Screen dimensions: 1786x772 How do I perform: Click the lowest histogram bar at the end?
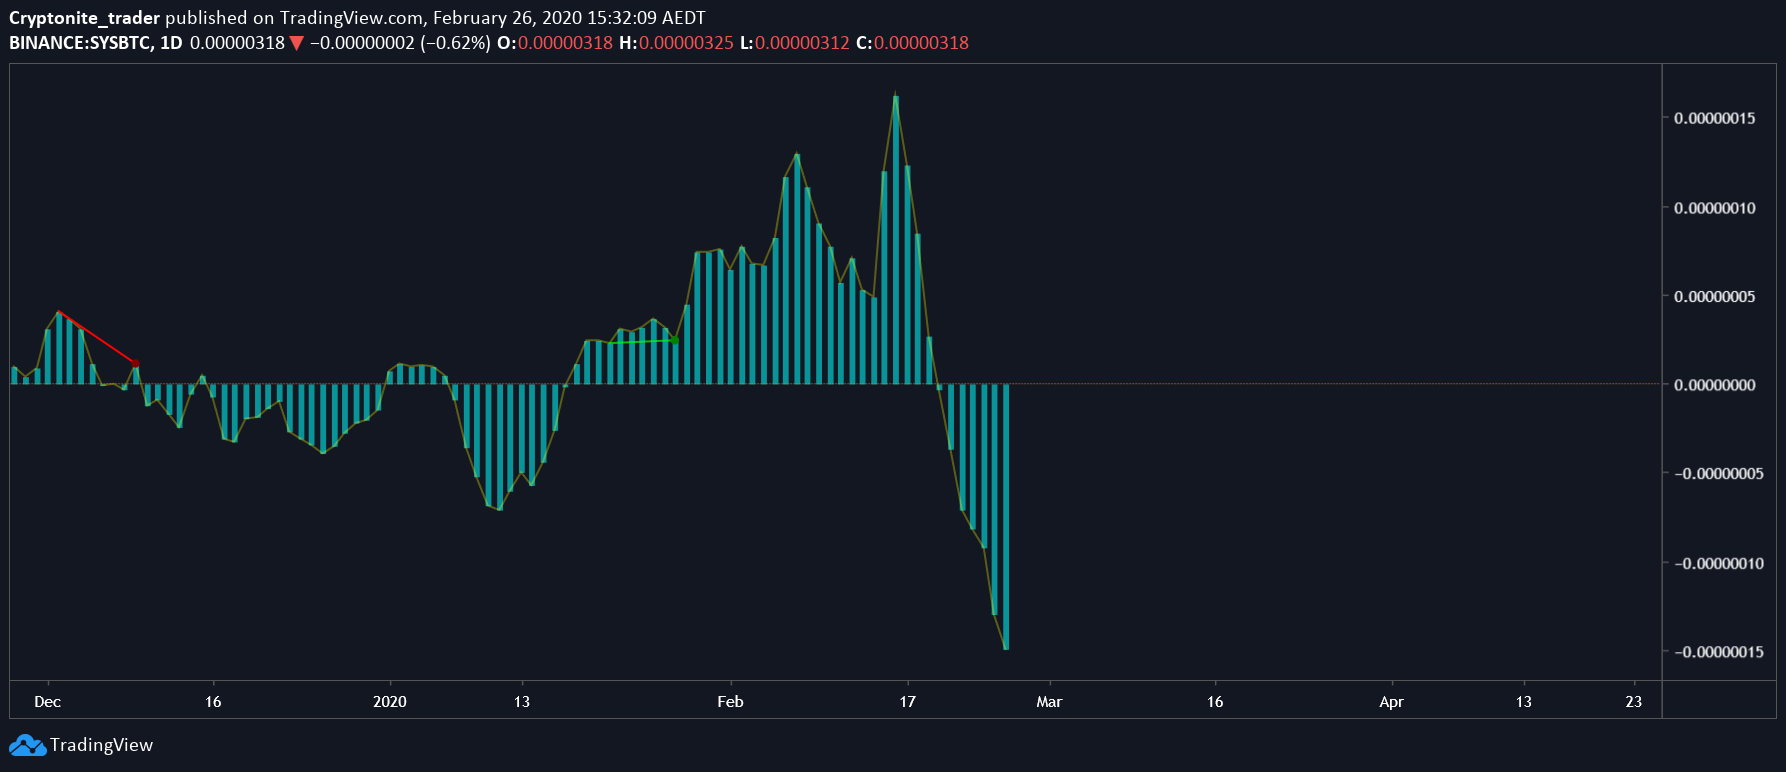[1006, 517]
